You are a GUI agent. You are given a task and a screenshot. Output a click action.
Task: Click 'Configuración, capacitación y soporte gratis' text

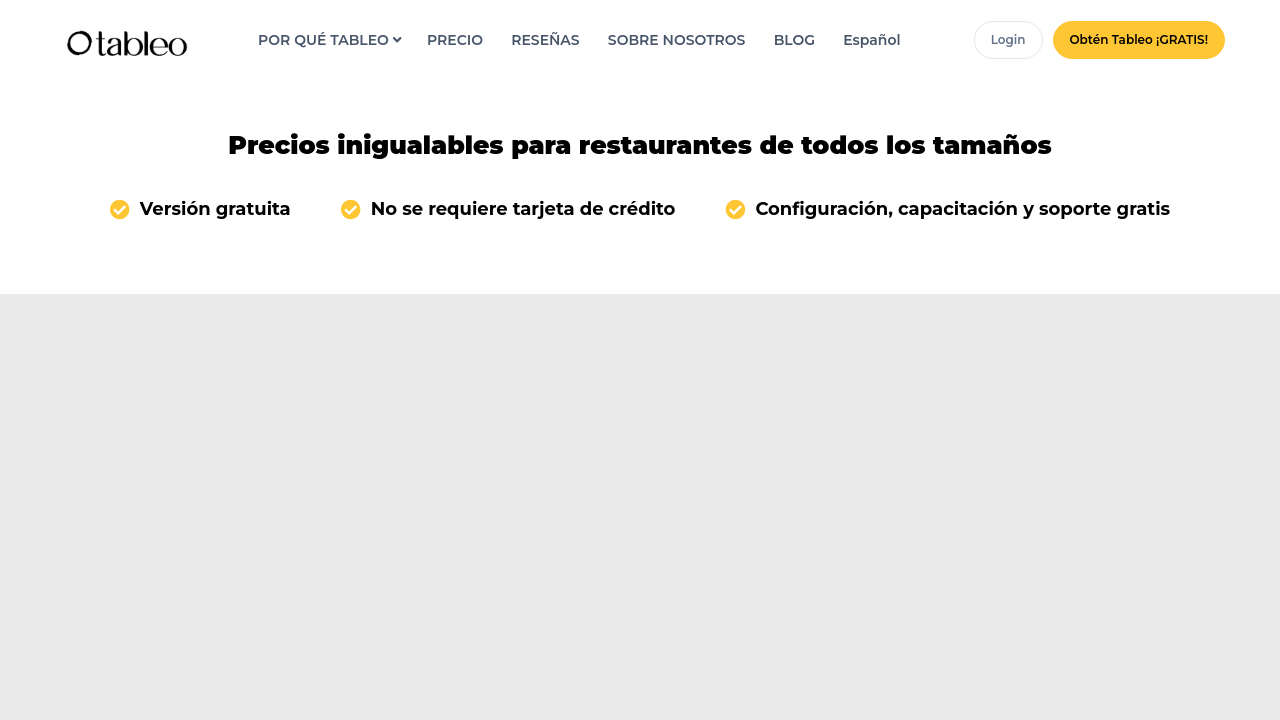pyautogui.click(x=962, y=209)
